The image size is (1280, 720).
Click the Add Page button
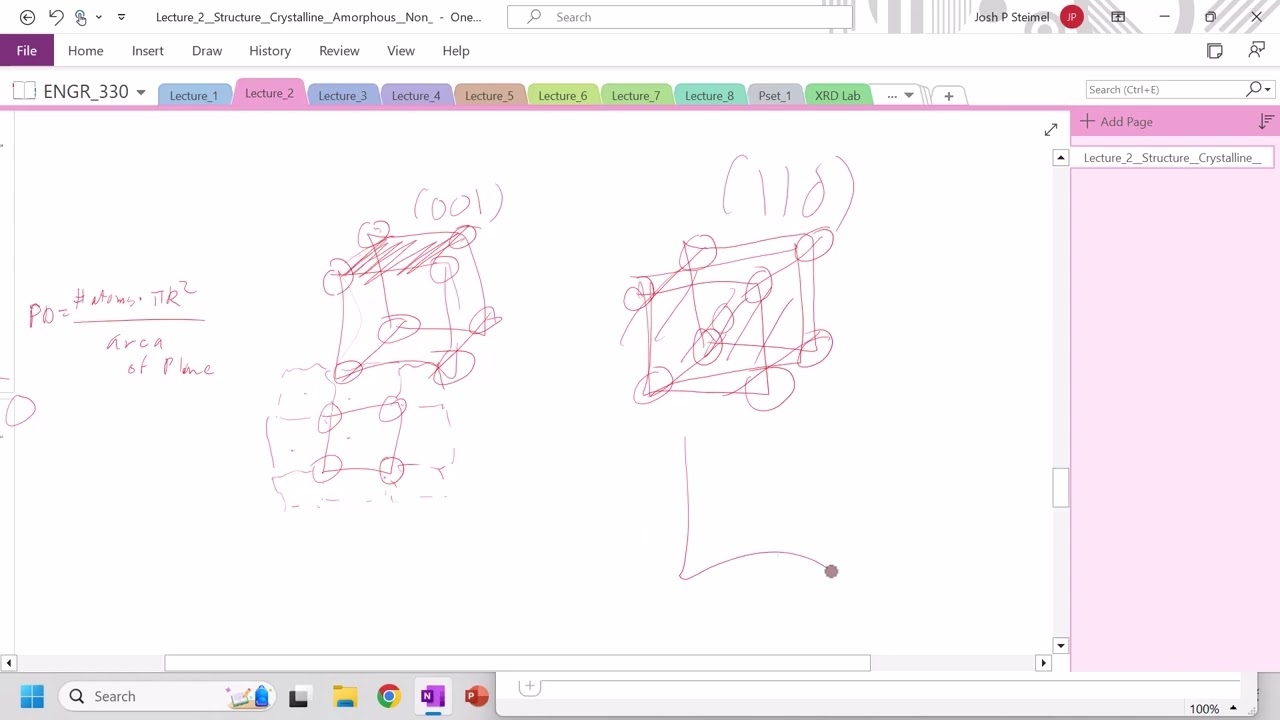tap(1117, 122)
